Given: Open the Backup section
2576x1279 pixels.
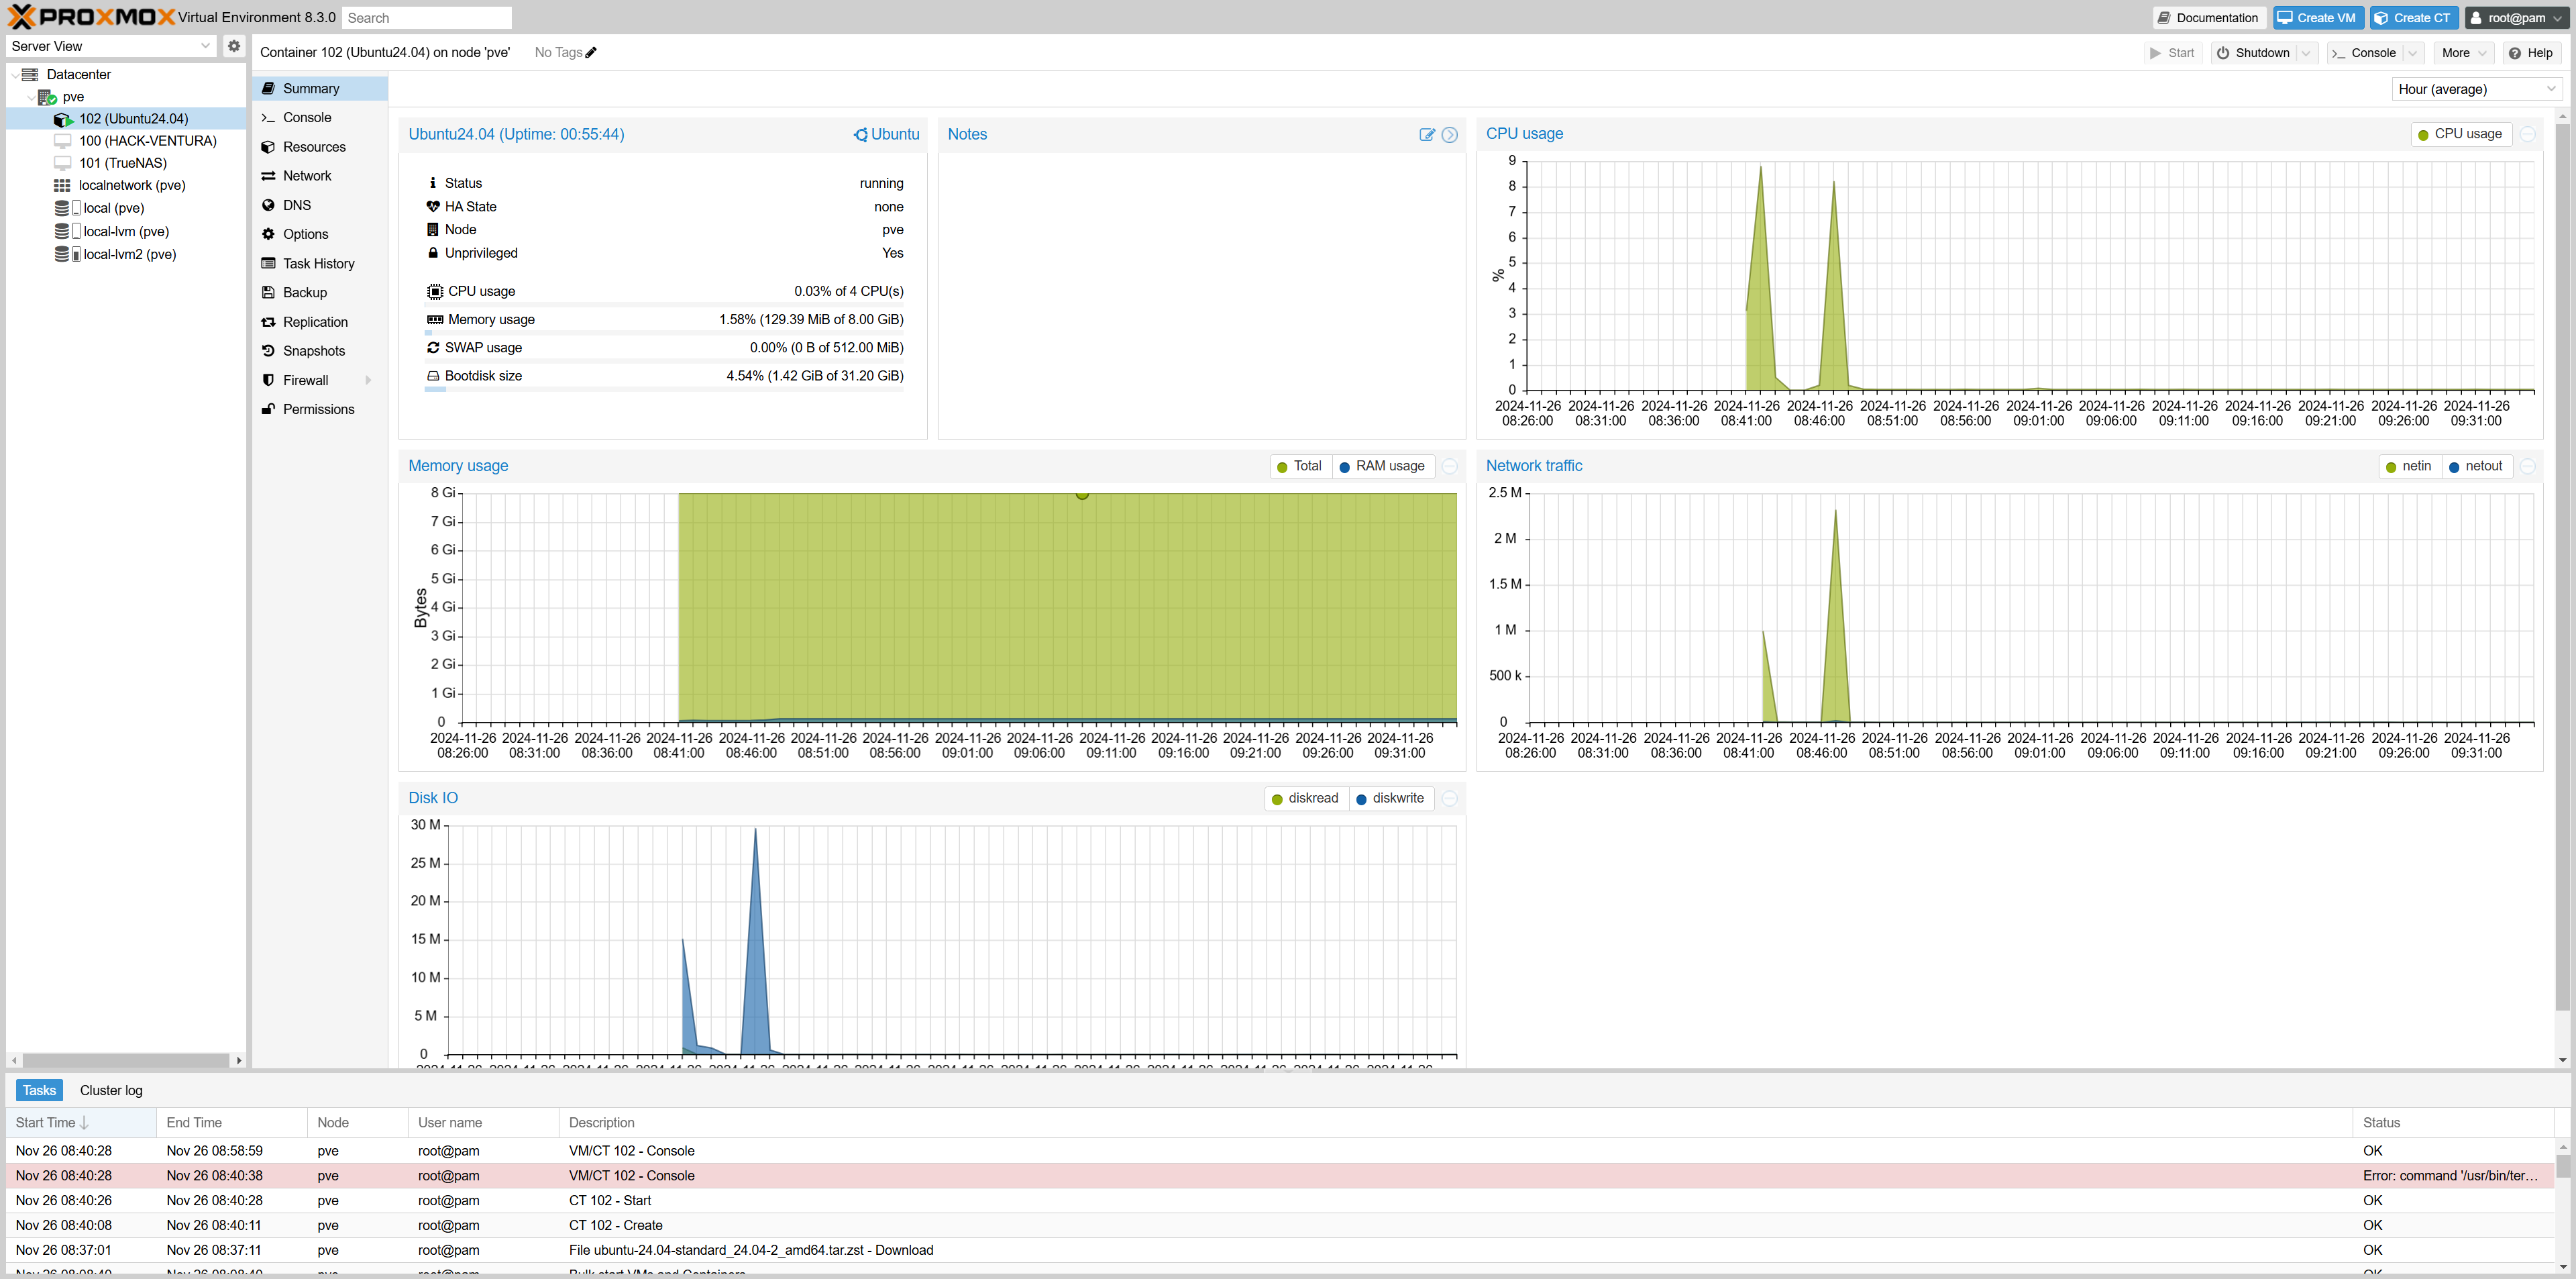Looking at the screenshot, I should (x=304, y=292).
